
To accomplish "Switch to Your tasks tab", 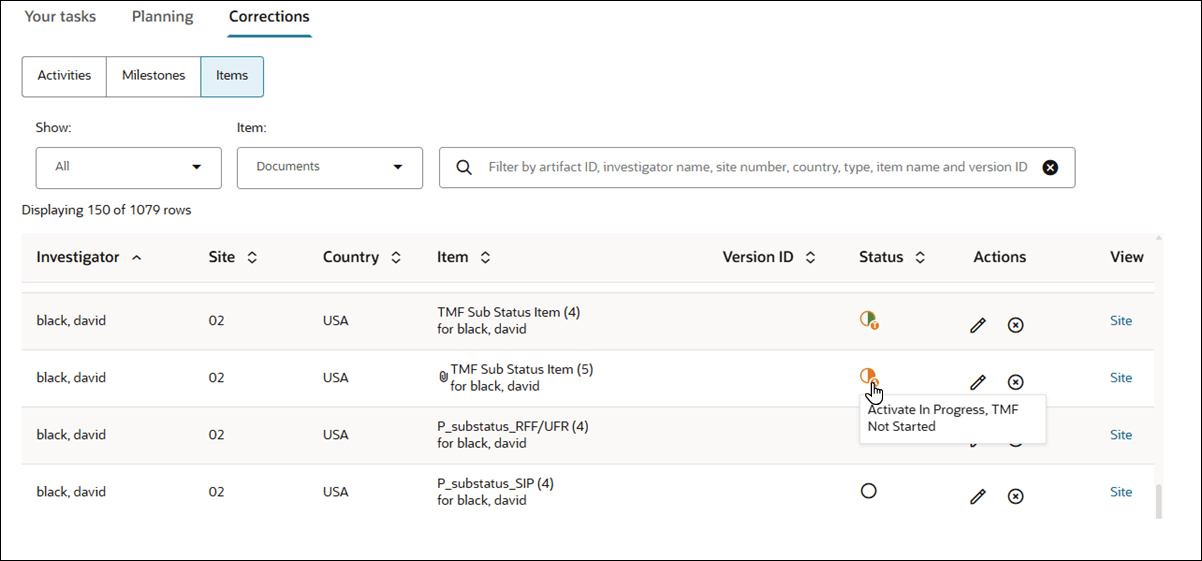I will (60, 16).
